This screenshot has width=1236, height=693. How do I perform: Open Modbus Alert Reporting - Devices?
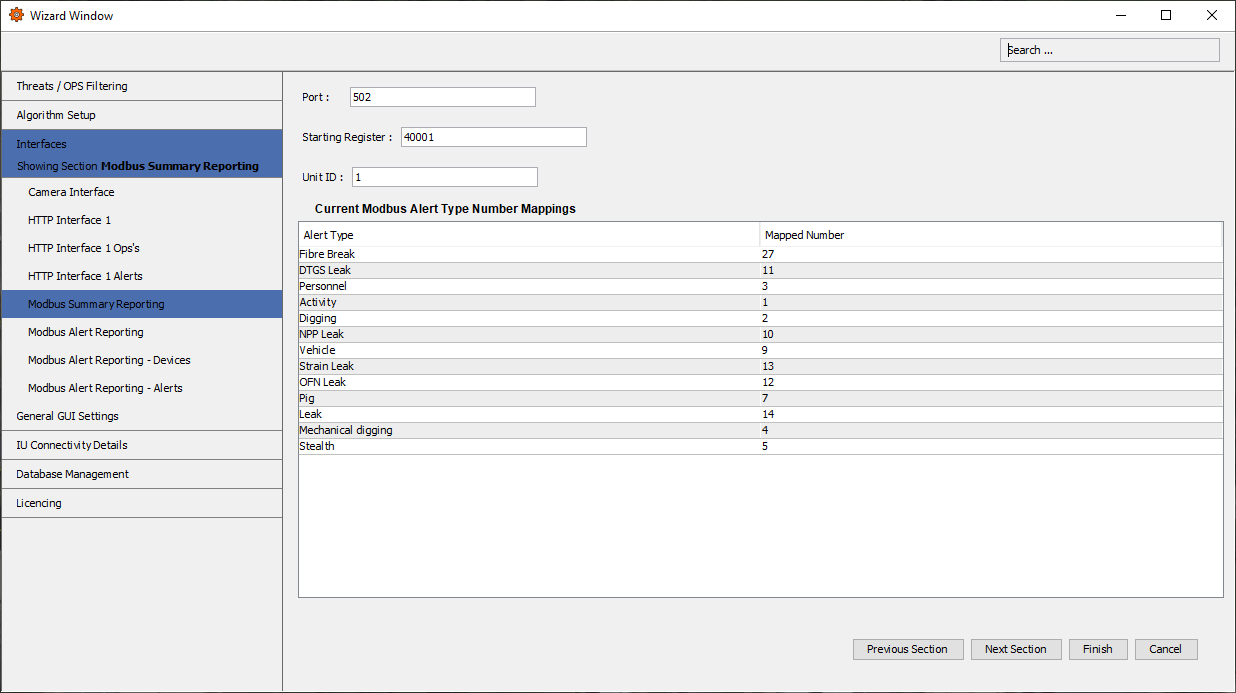pyautogui.click(x=108, y=360)
